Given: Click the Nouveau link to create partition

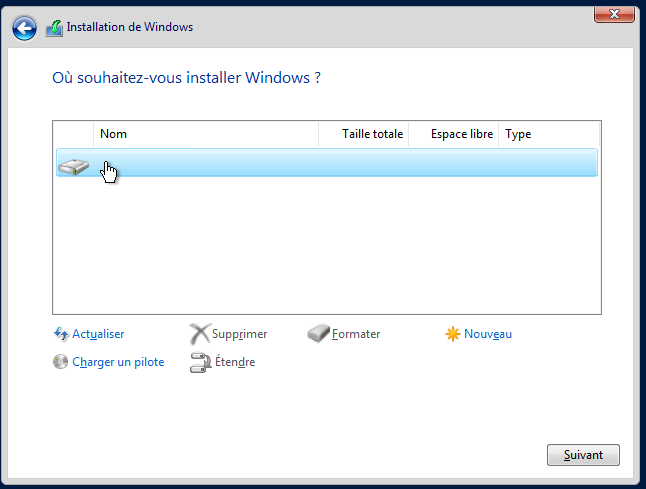Looking at the screenshot, I should coord(487,334).
